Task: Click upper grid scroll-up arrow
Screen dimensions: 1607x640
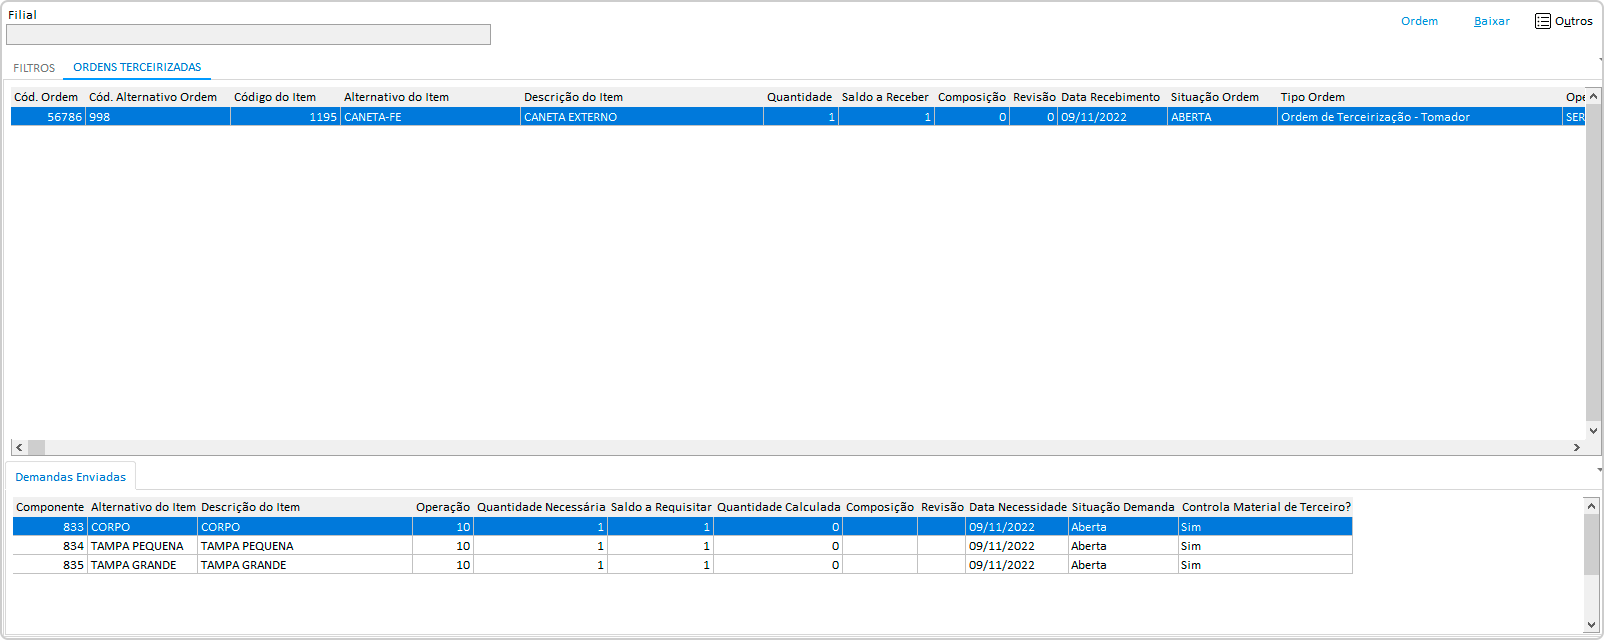Action: [1593, 97]
